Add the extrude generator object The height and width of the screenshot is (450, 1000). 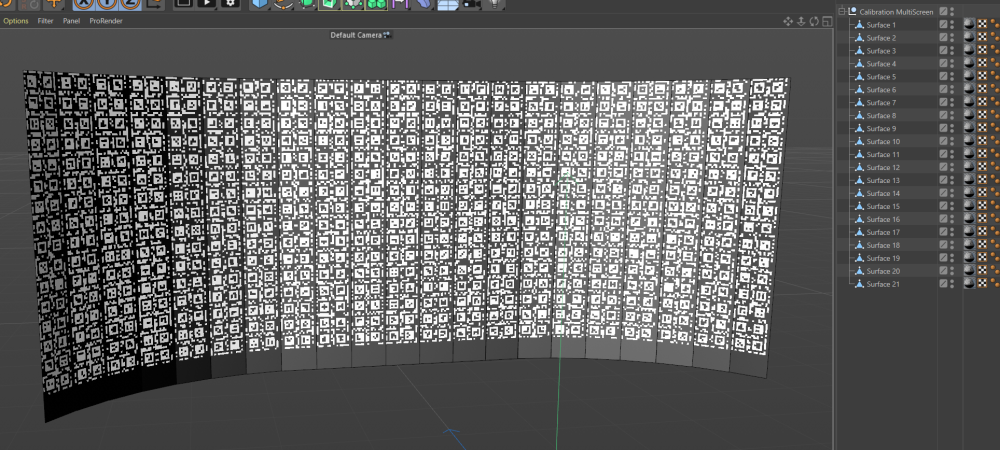click(x=330, y=3)
